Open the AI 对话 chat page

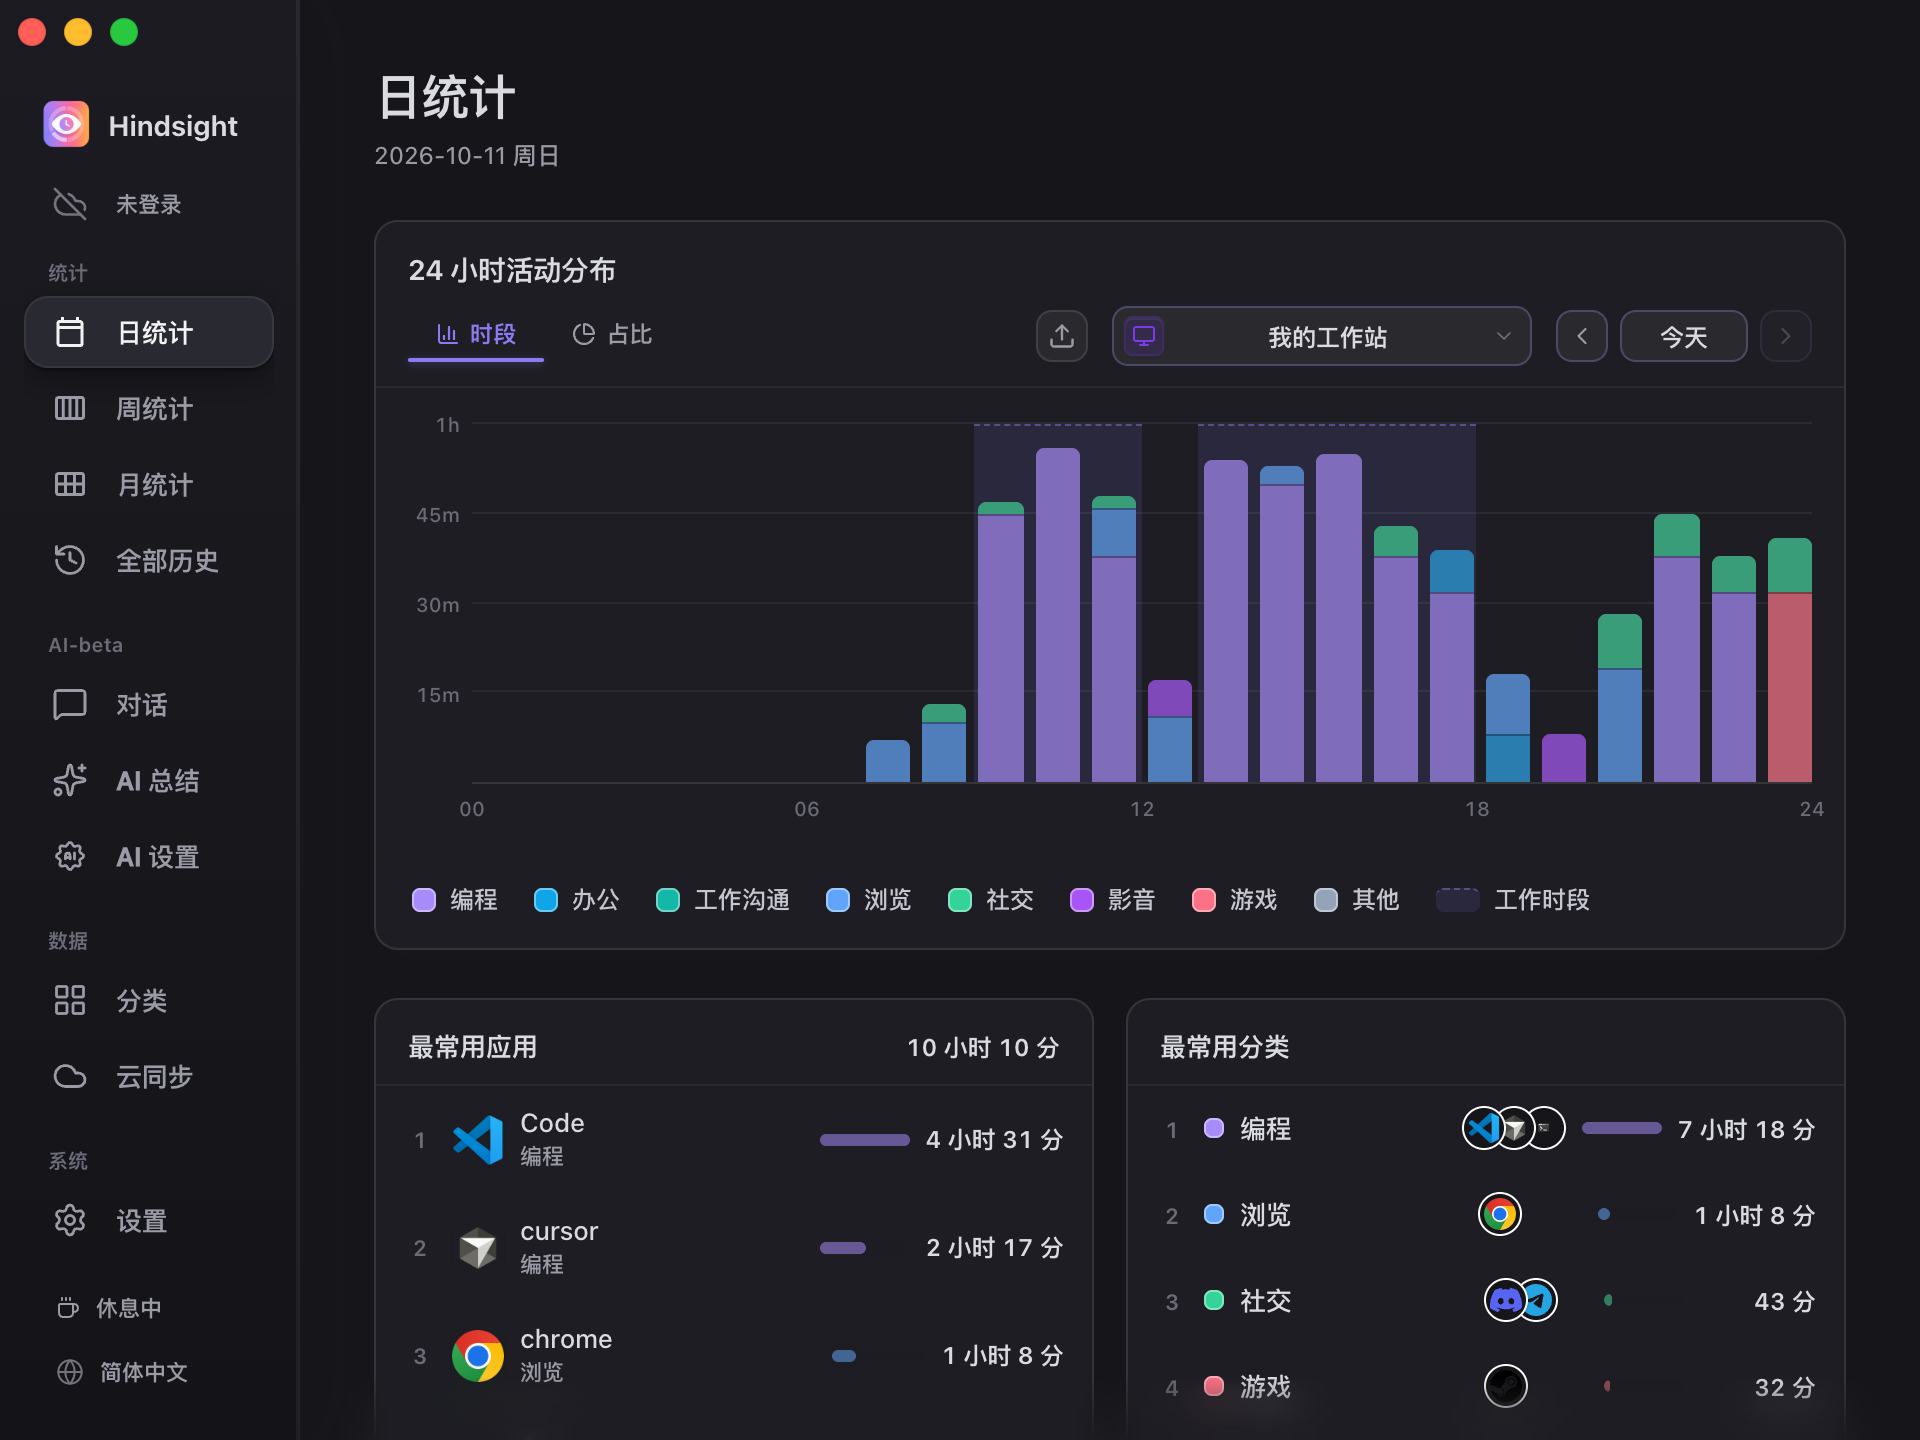[x=149, y=704]
